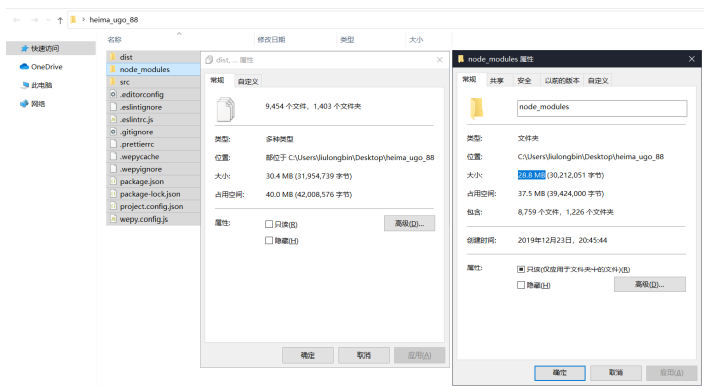
Task: Click Advanced button in dist properties
Action: [409, 223]
